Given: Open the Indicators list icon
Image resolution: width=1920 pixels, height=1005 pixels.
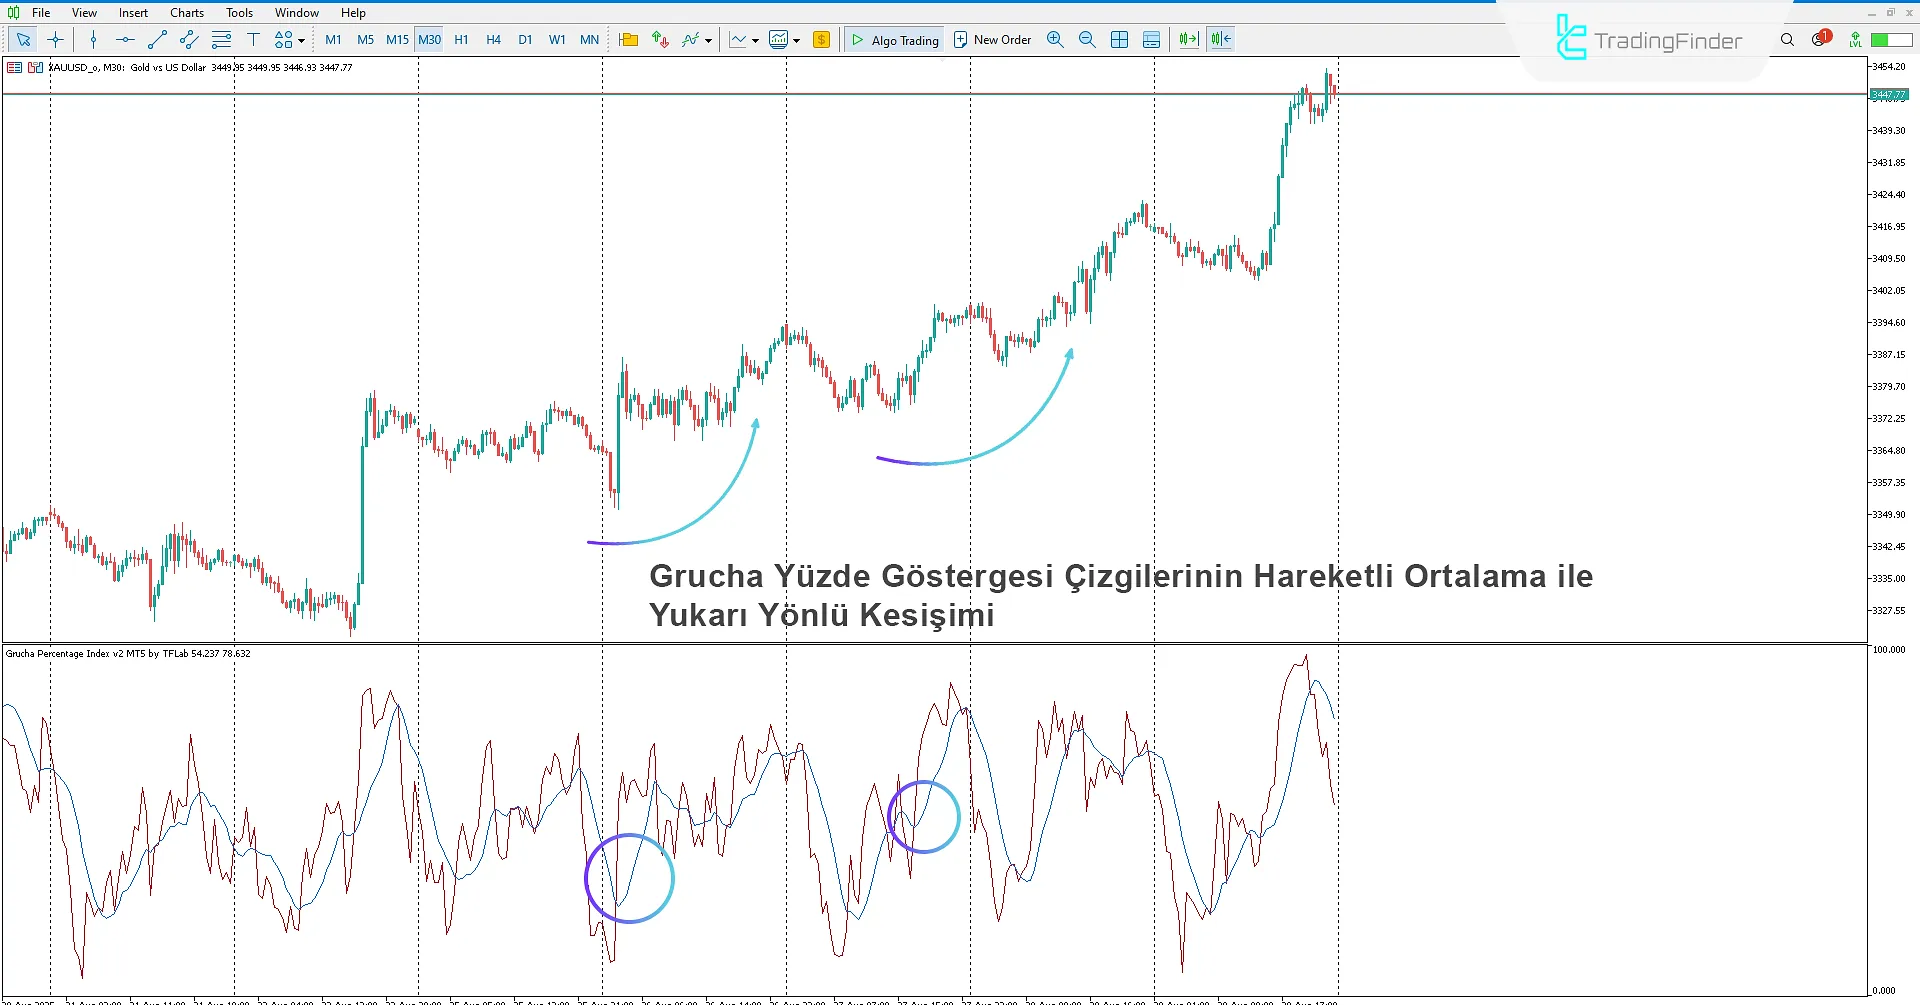Looking at the screenshot, I should pyautogui.click(x=691, y=39).
